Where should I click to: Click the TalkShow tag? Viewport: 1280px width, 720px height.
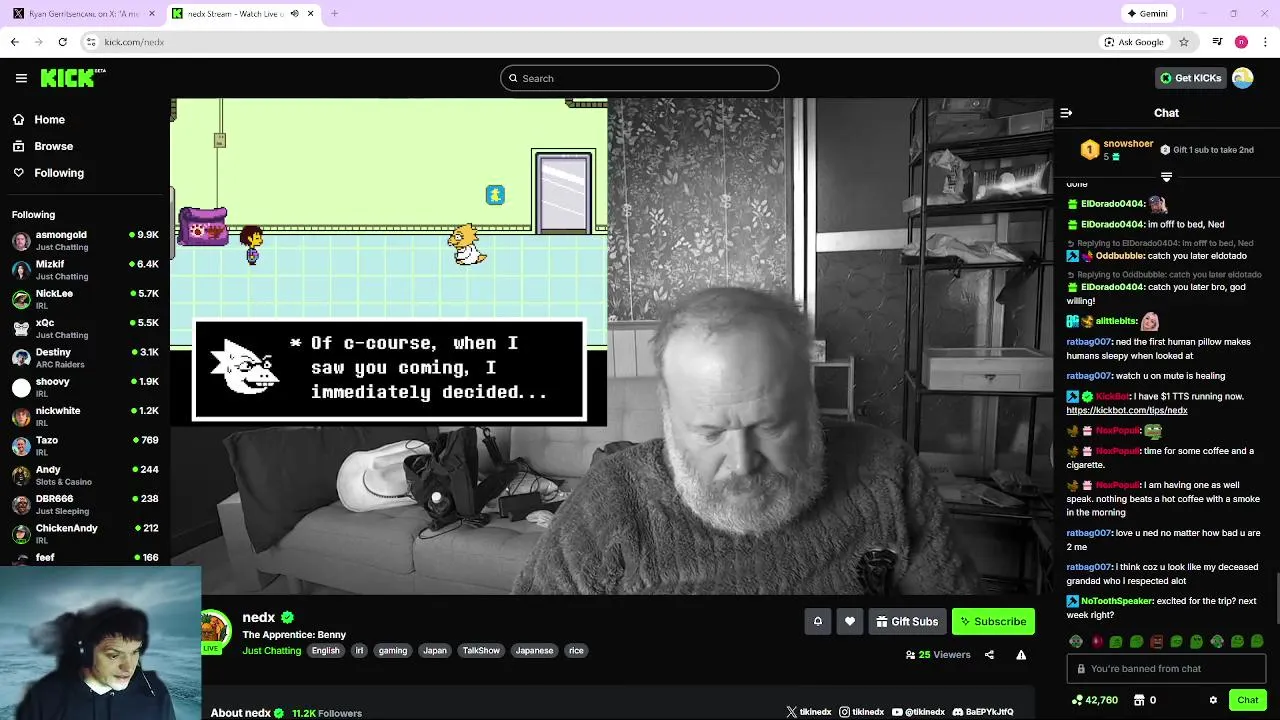tap(481, 651)
